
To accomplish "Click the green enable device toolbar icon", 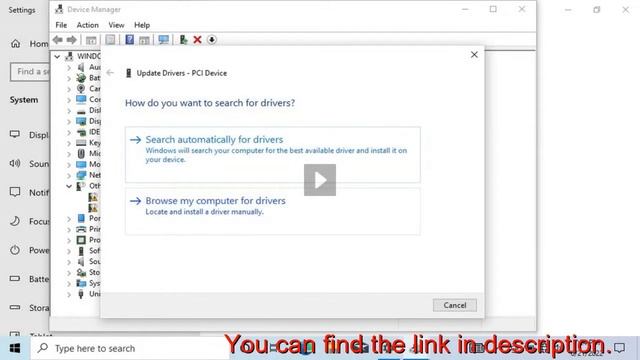I will 183,40.
